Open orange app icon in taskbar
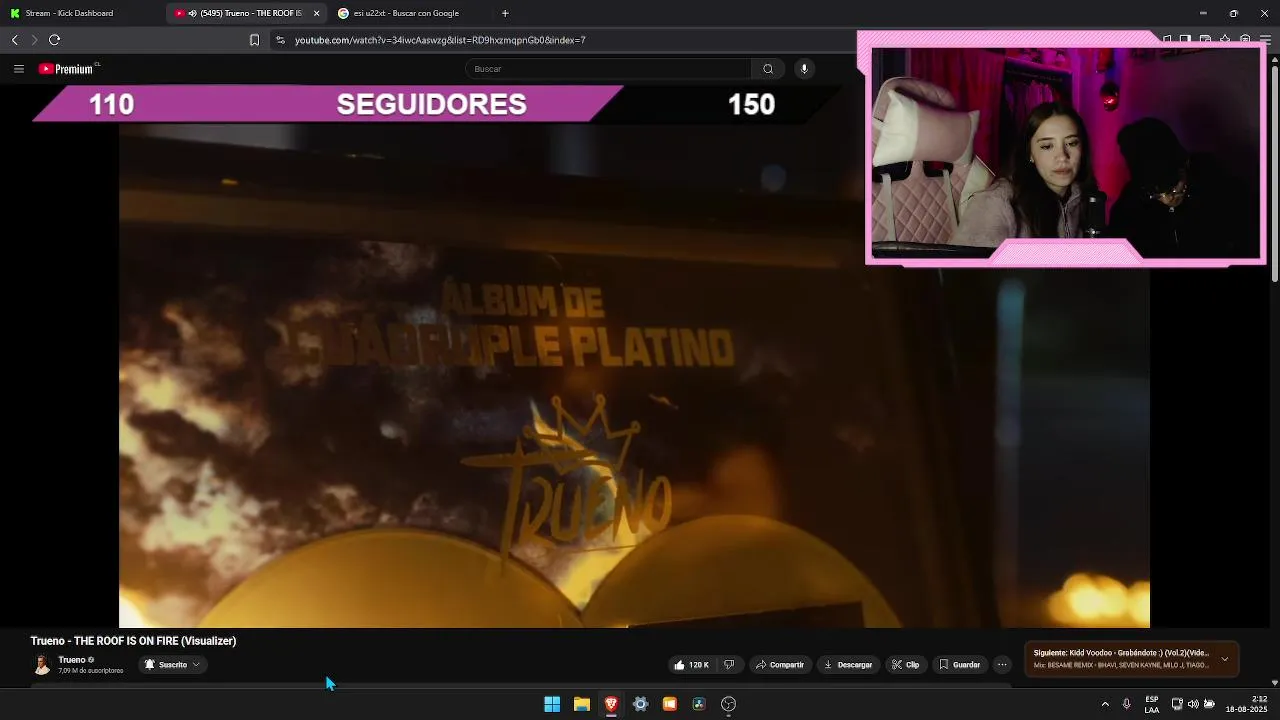 click(669, 704)
